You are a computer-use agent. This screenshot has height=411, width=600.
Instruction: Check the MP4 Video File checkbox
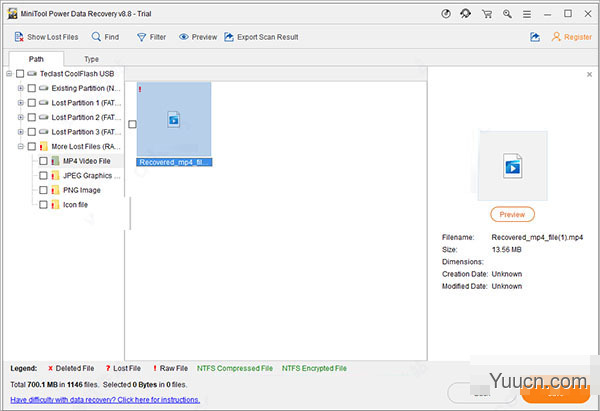tap(42, 161)
